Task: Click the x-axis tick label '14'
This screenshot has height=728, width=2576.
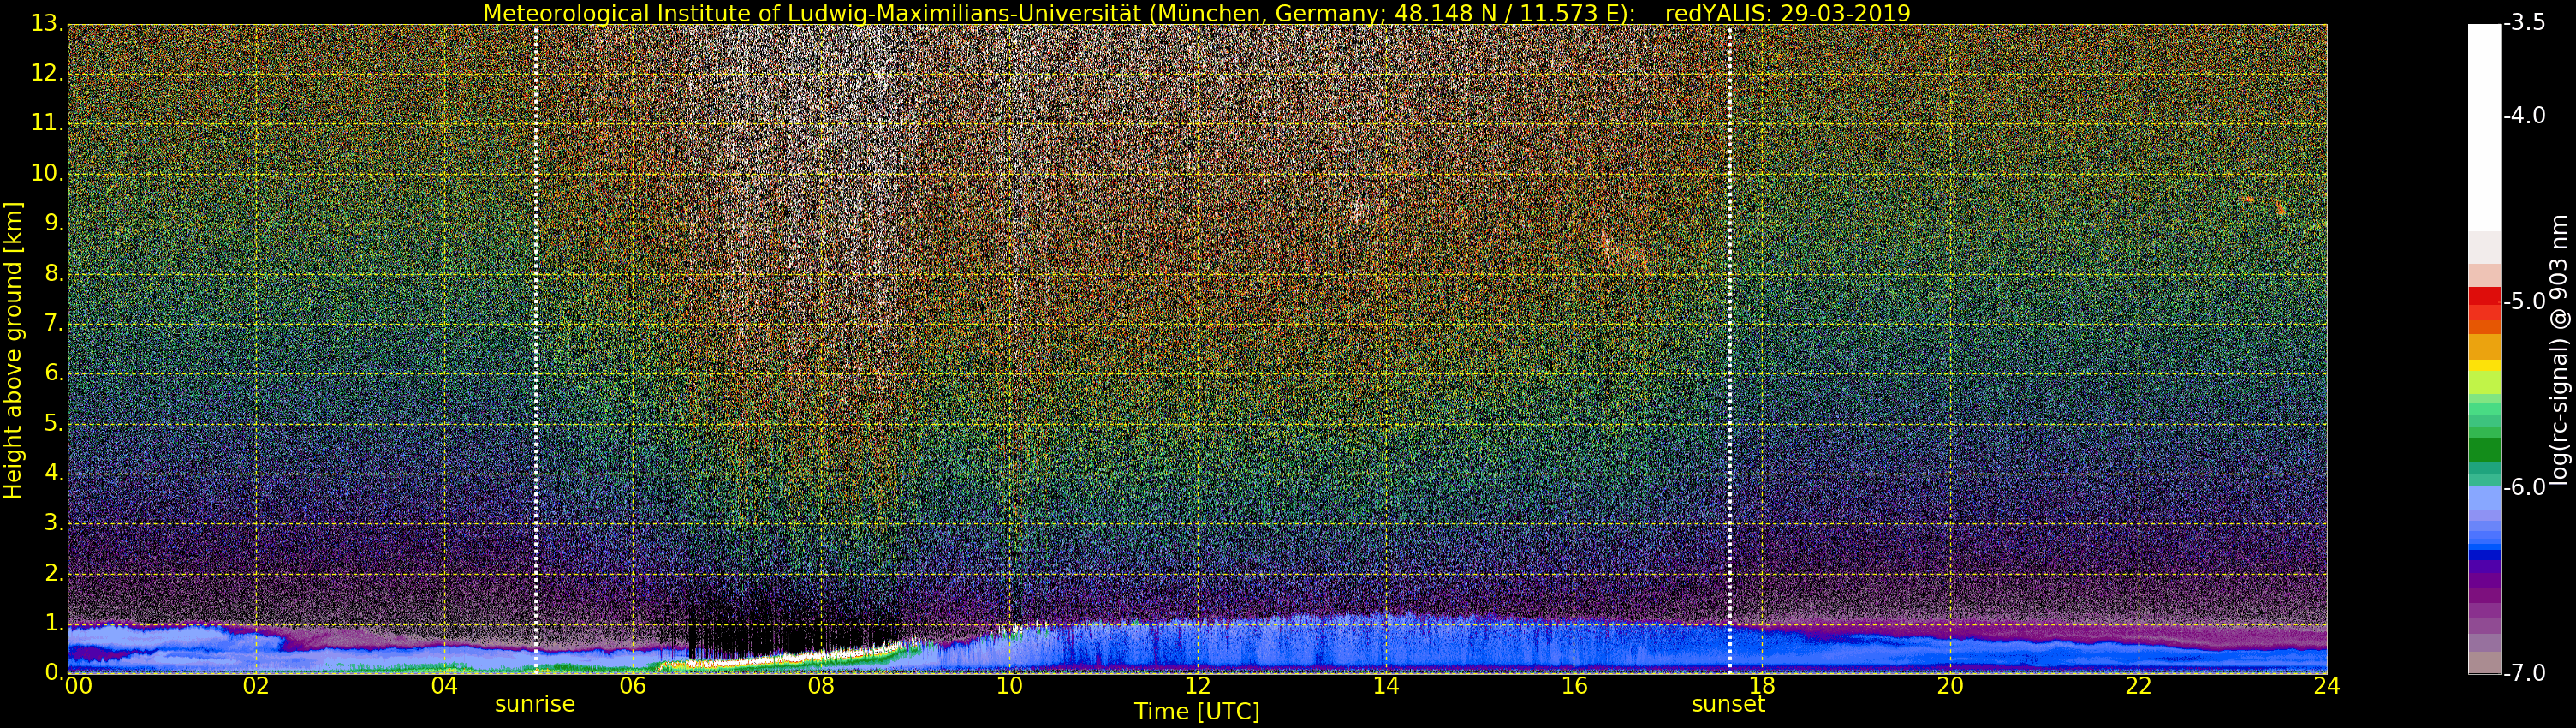Action: [x=1385, y=686]
